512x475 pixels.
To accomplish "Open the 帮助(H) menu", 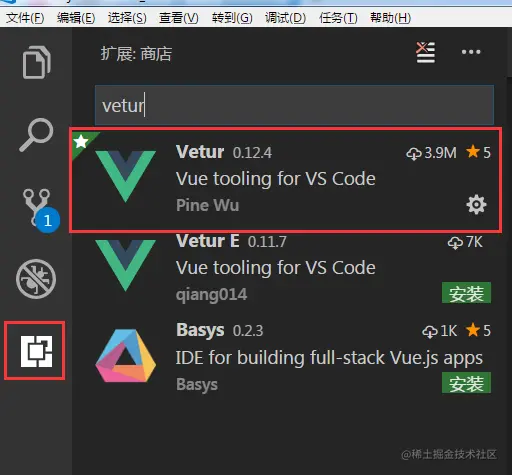I will 390,18.
